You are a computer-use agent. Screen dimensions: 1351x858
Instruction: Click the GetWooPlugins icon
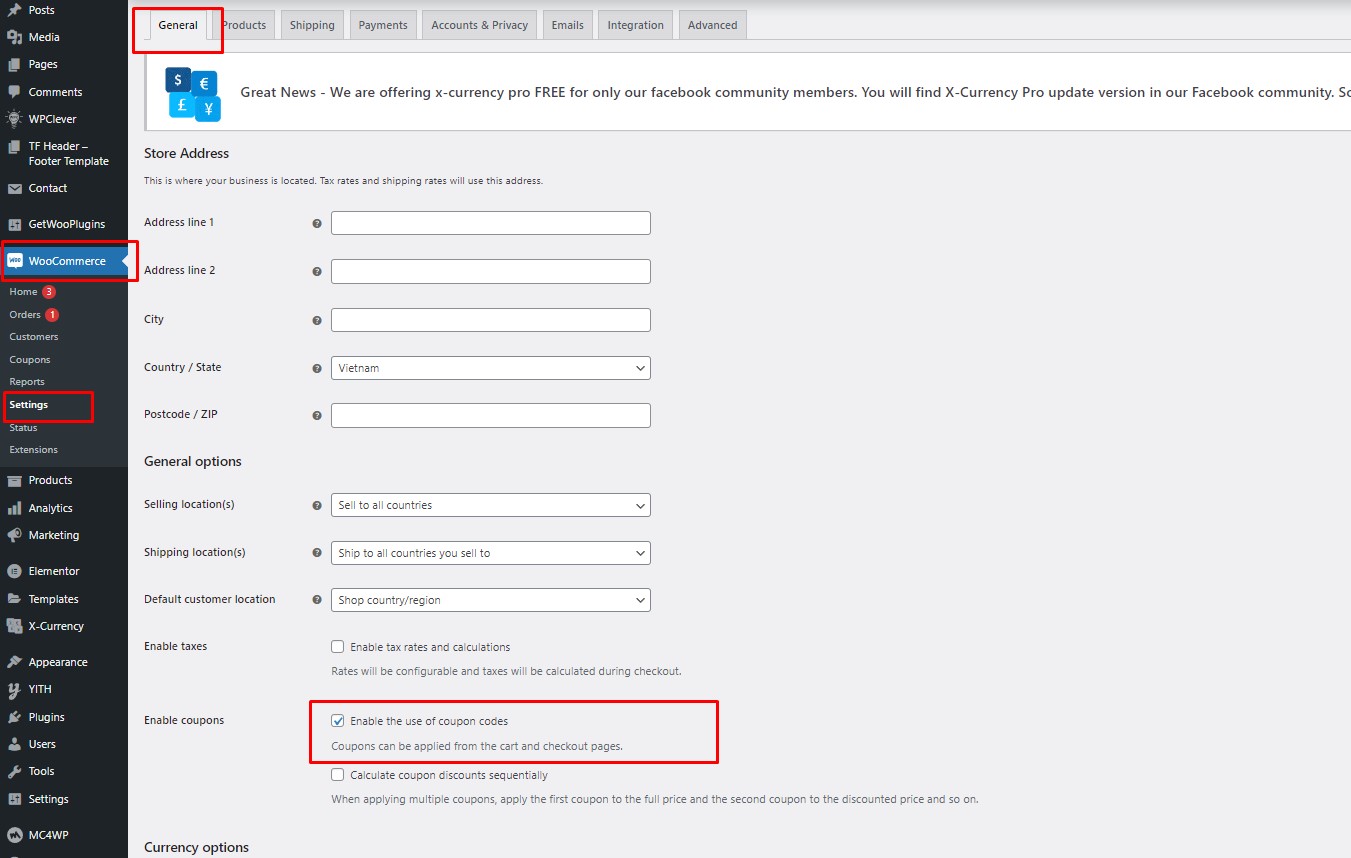click(14, 224)
